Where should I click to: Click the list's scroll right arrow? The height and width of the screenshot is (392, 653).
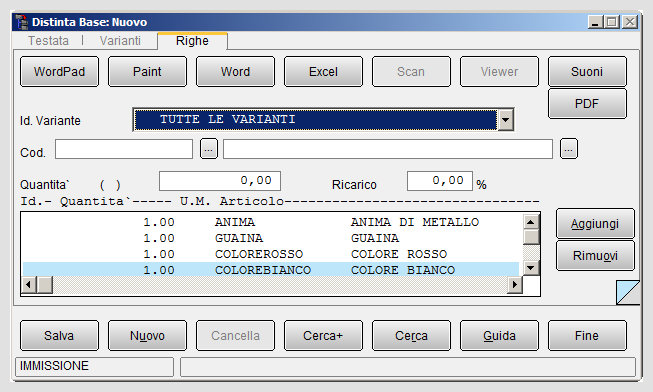[x=515, y=285]
